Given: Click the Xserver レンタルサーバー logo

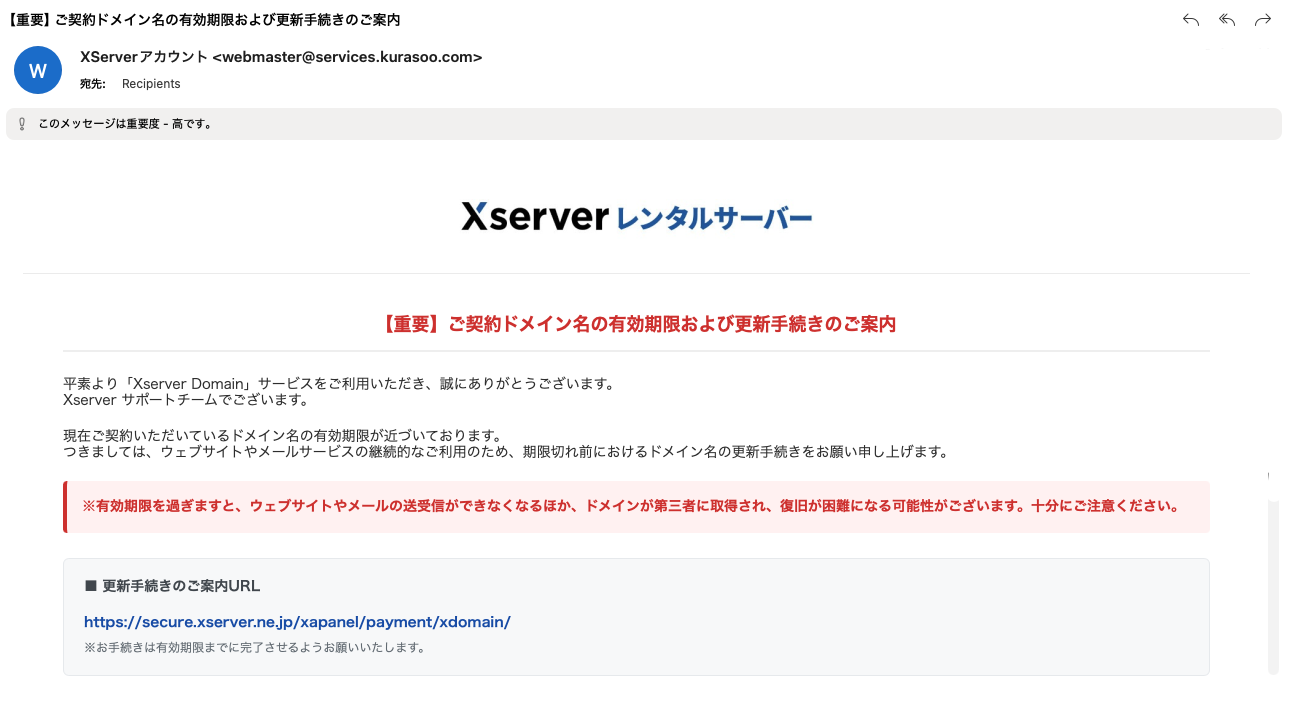Looking at the screenshot, I should tap(636, 216).
